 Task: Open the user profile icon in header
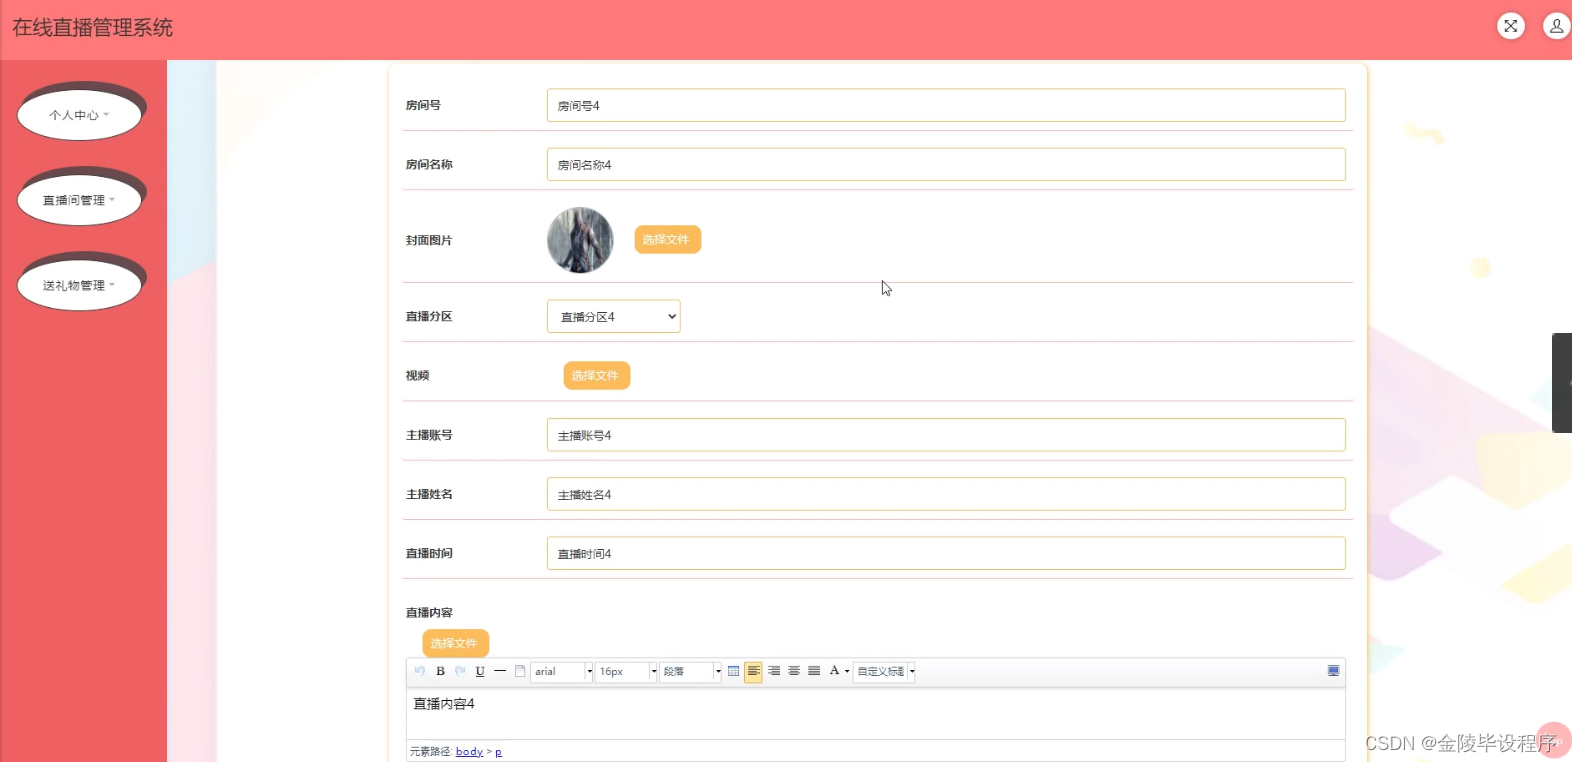coord(1557,26)
